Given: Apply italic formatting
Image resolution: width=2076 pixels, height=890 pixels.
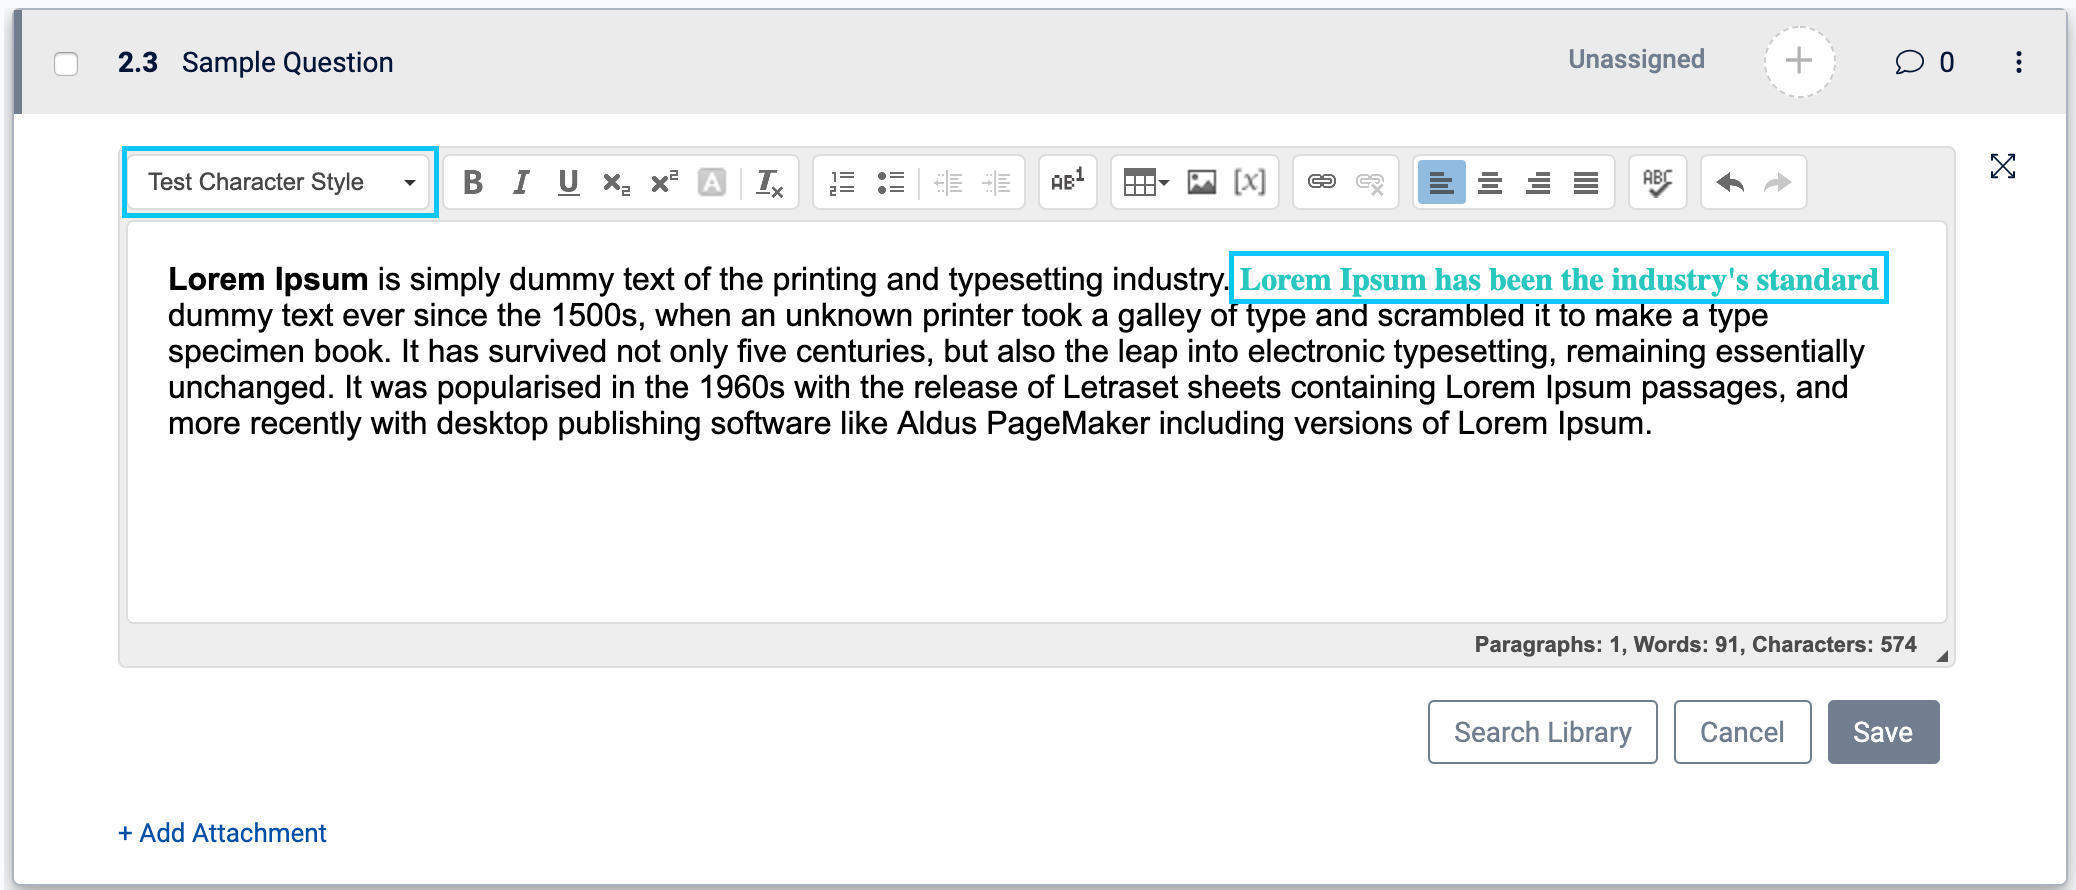Looking at the screenshot, I should 521,182.
